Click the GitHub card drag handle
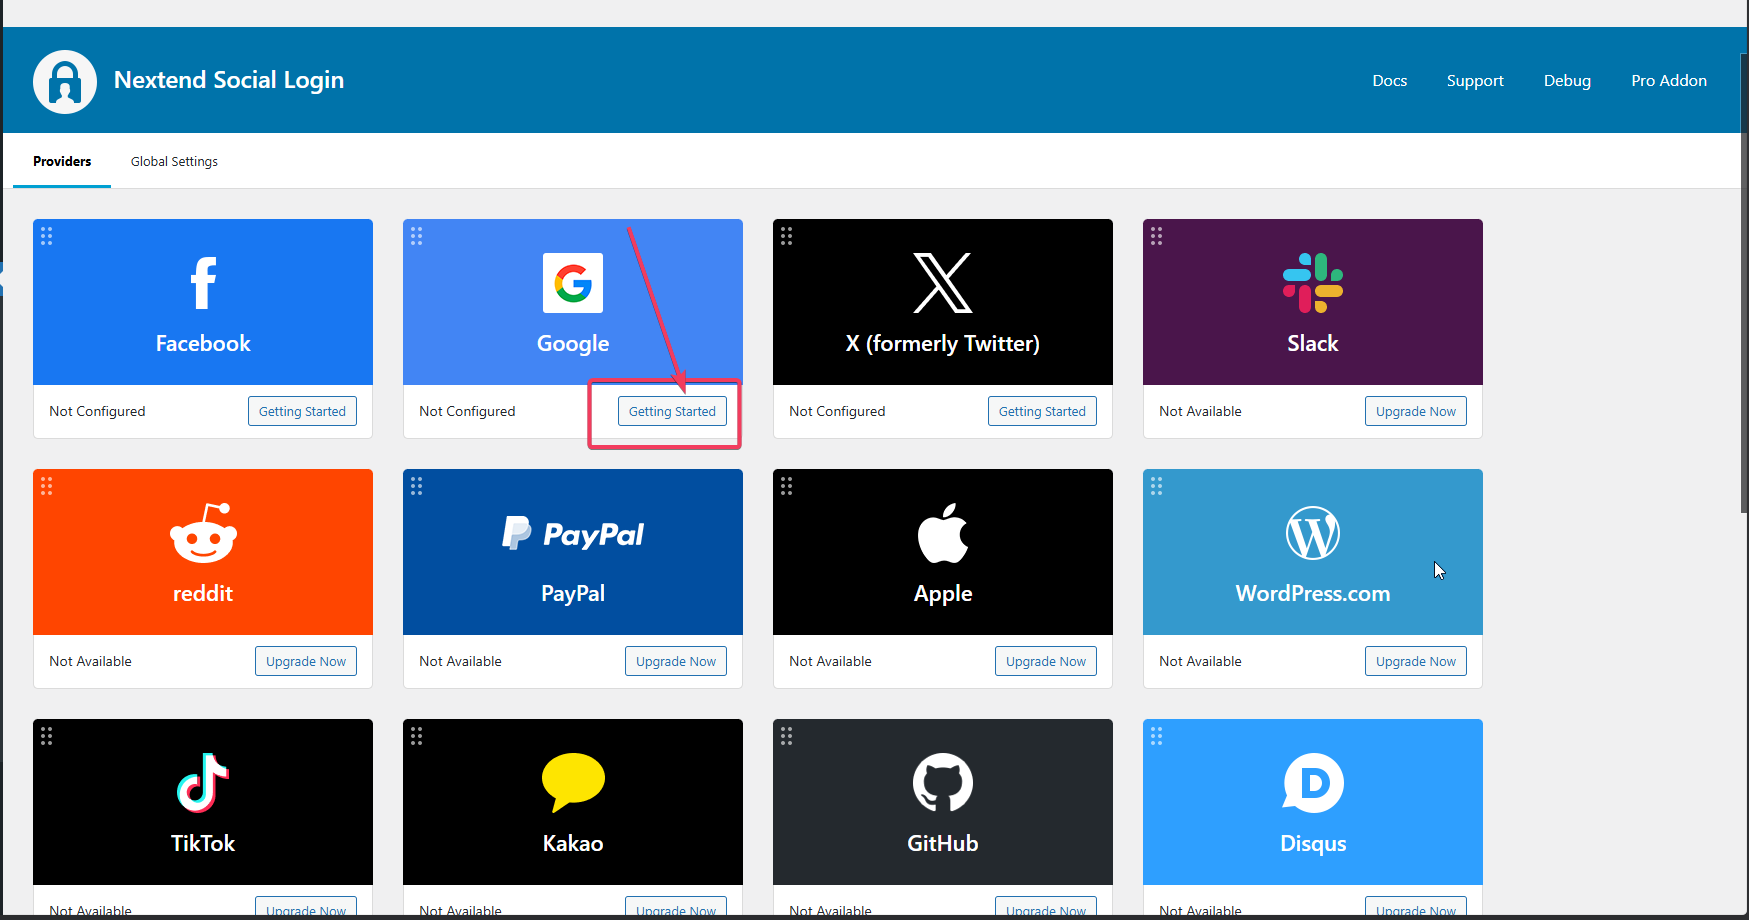1749x920 pixels. tap(787, 736)
